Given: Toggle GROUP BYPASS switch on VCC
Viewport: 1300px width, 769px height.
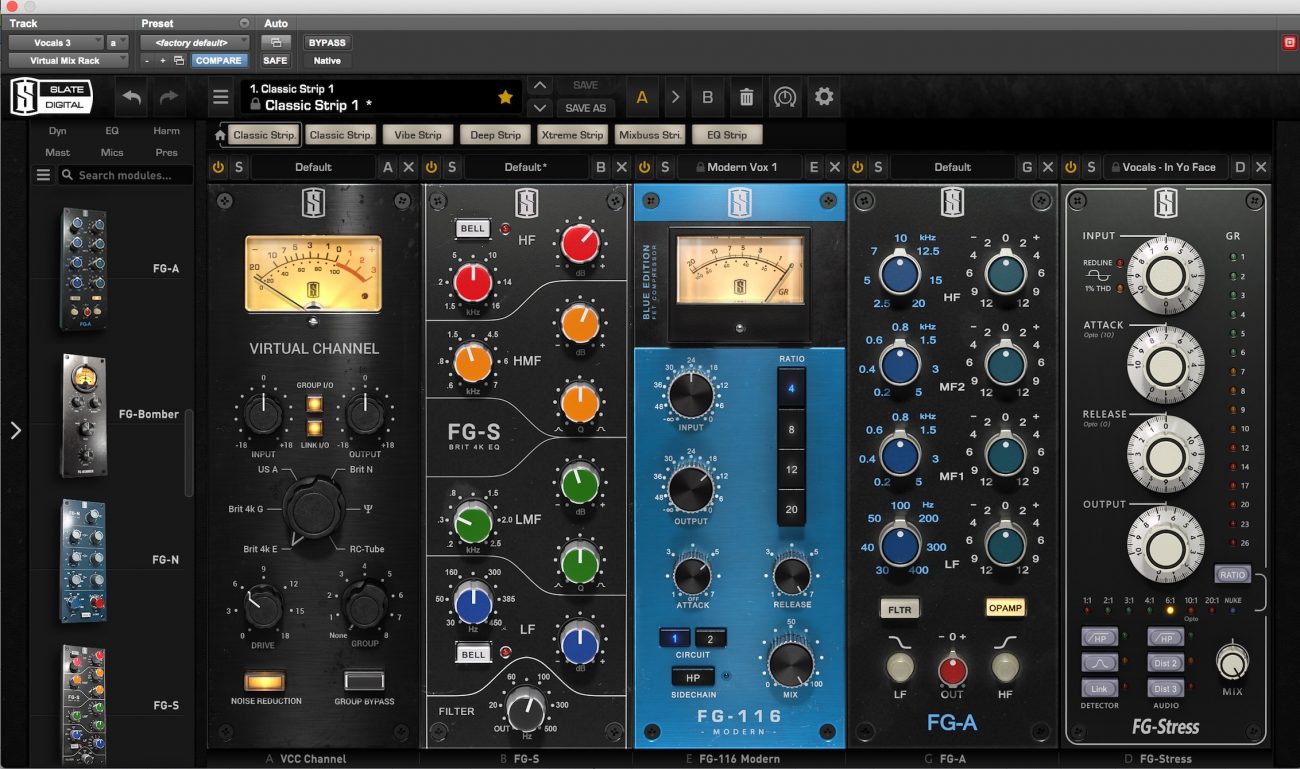Looking at the screenshot, I should [364, 681].
